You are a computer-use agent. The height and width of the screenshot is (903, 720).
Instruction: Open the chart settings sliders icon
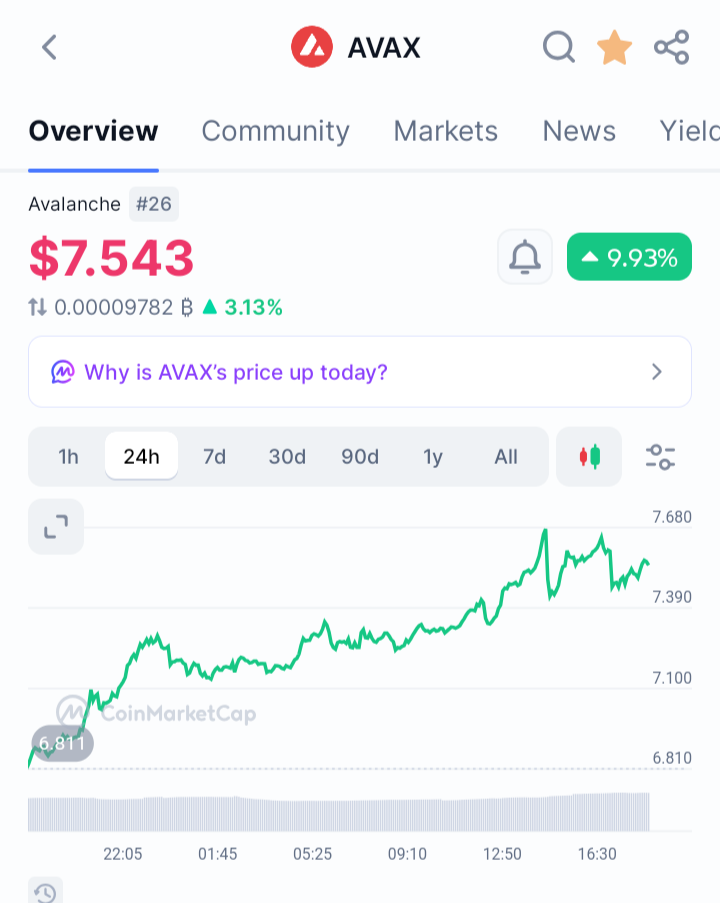click(660, 457)
